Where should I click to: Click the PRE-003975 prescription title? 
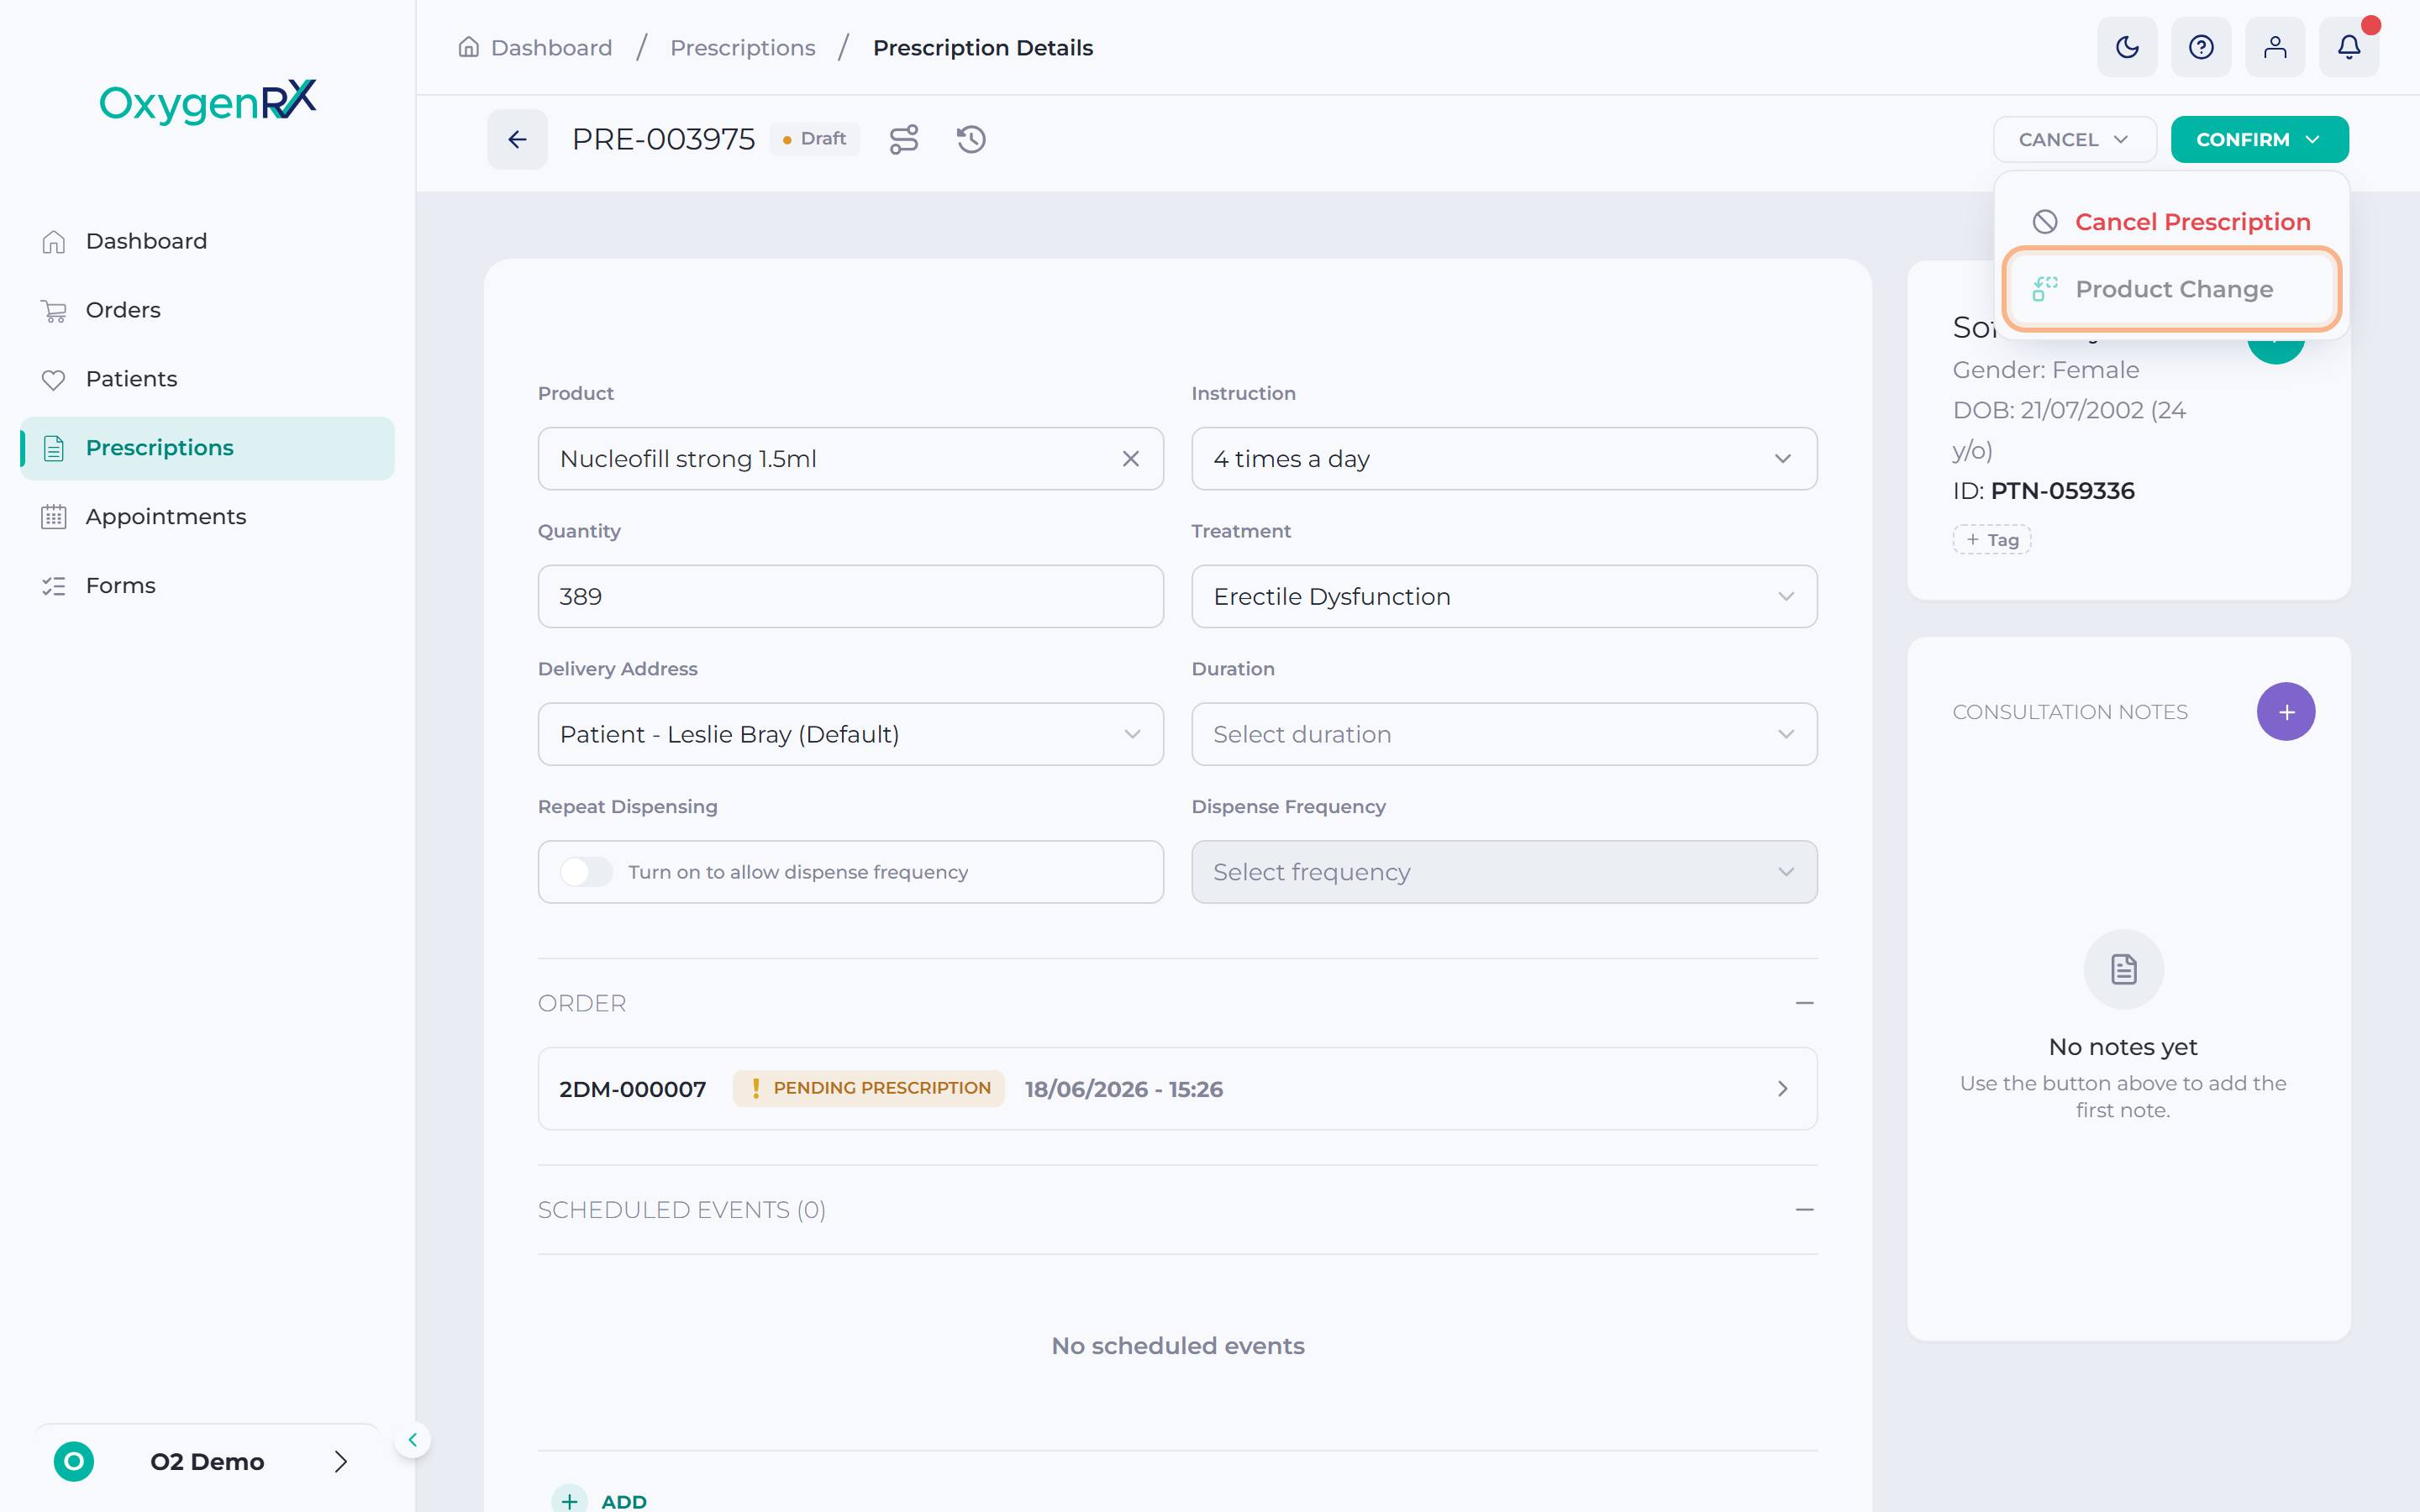(663, 139)
